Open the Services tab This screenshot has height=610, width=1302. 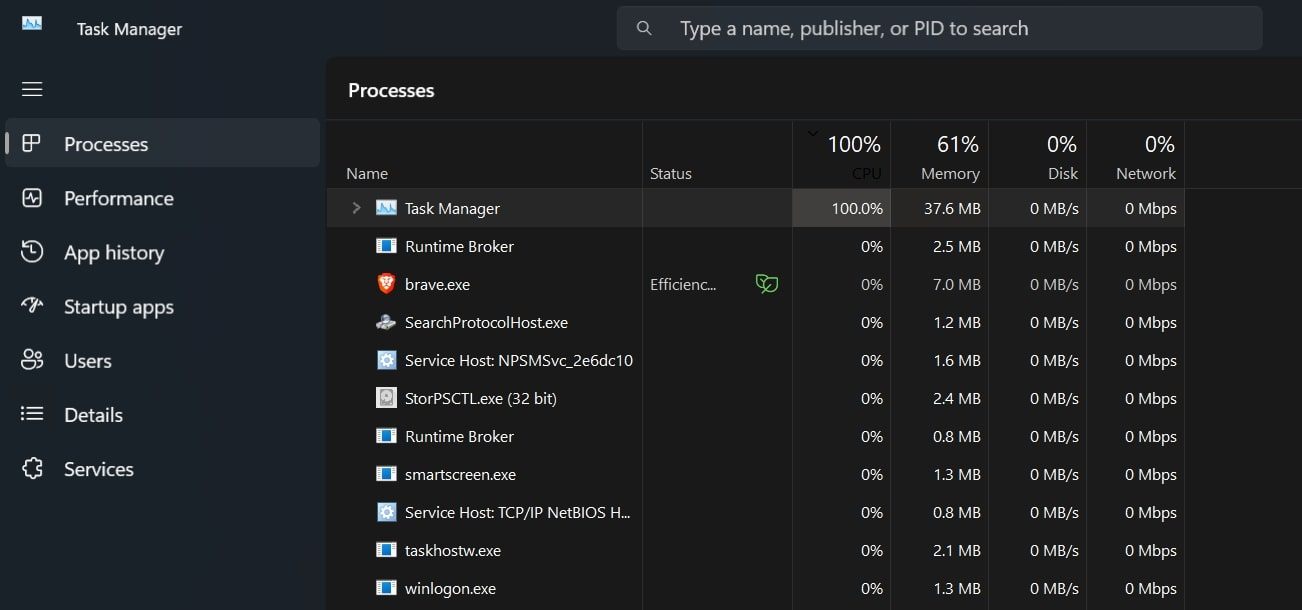click(x=163, y=468)
